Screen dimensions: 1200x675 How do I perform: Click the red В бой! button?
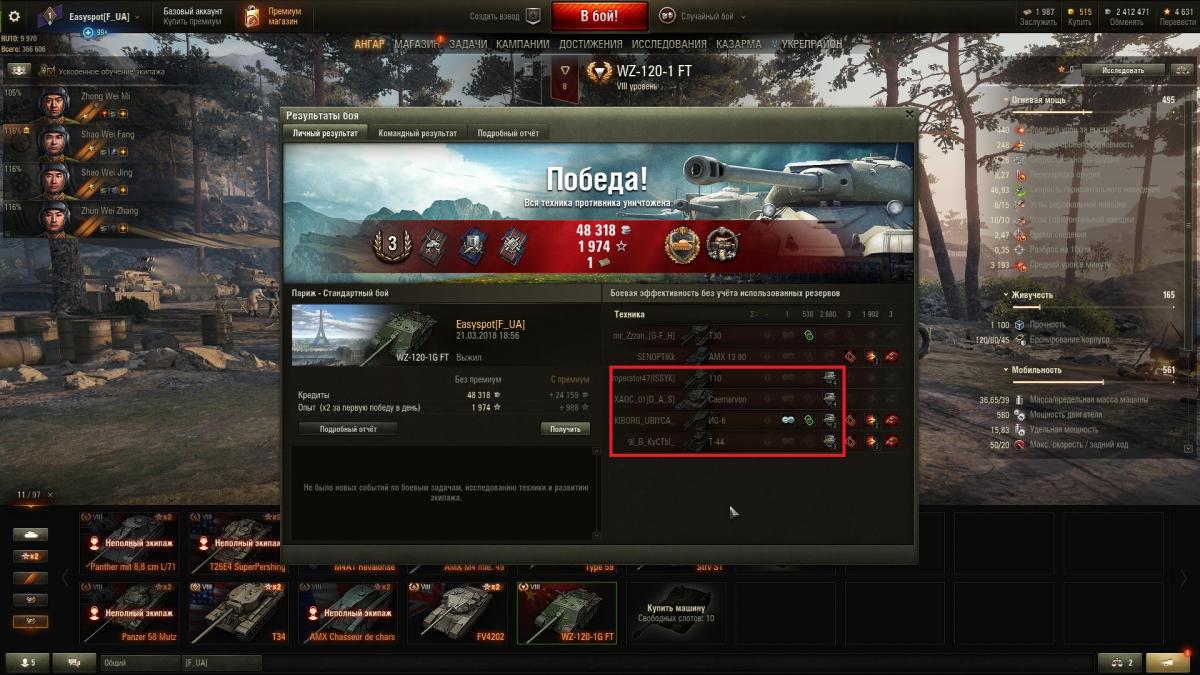click(599, 16)
